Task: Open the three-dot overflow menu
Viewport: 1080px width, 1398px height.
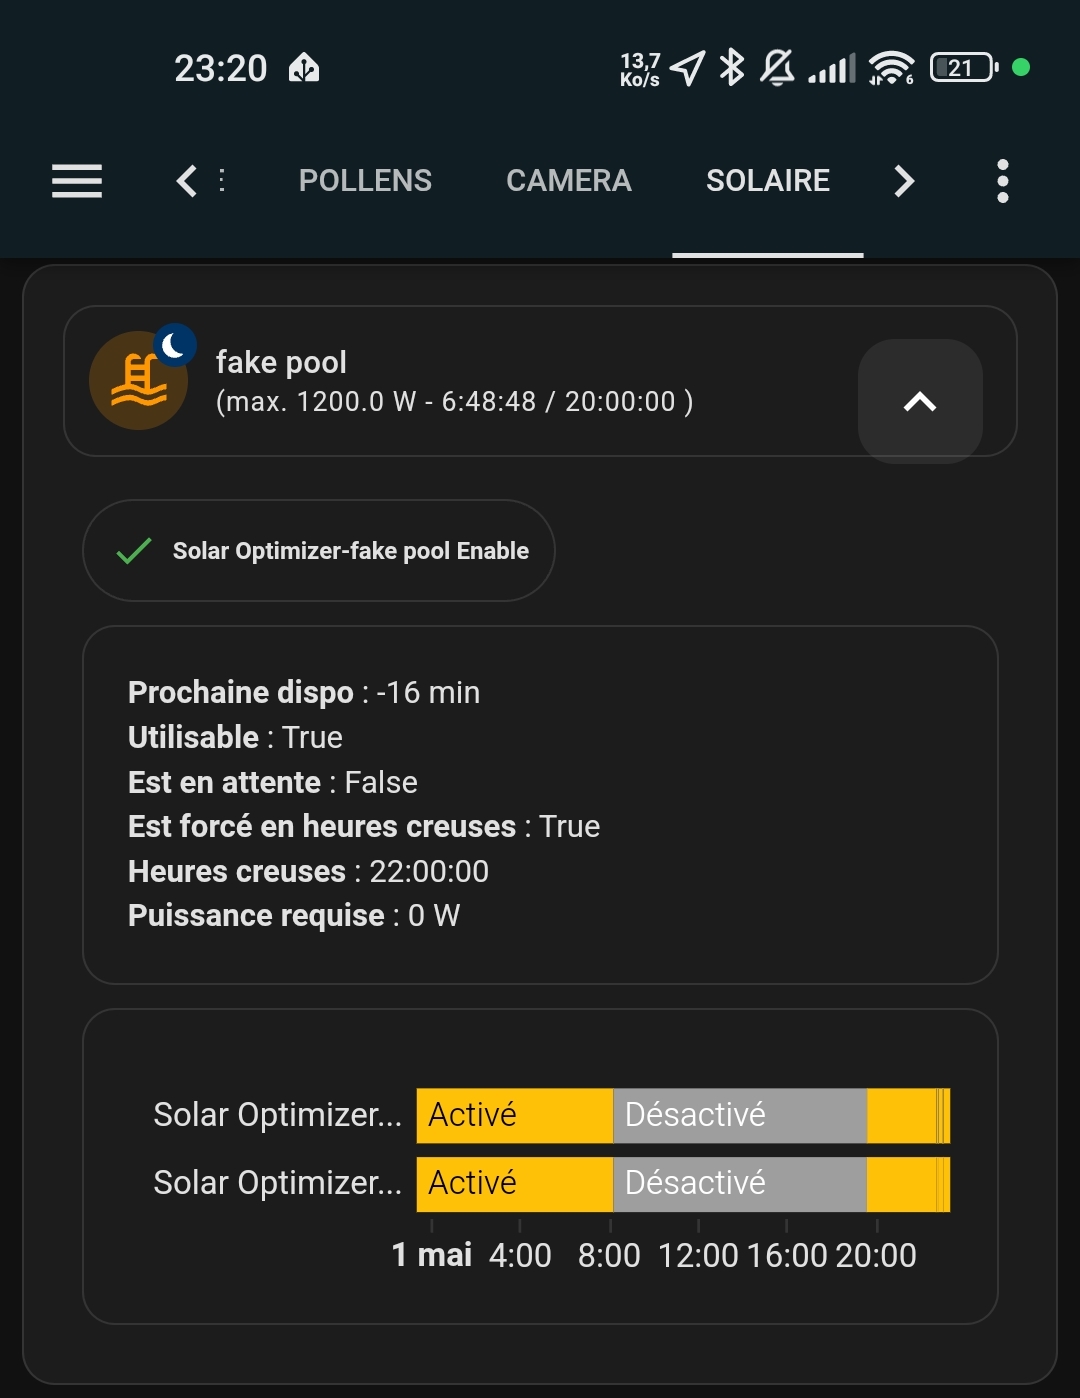Action: 1002,181
